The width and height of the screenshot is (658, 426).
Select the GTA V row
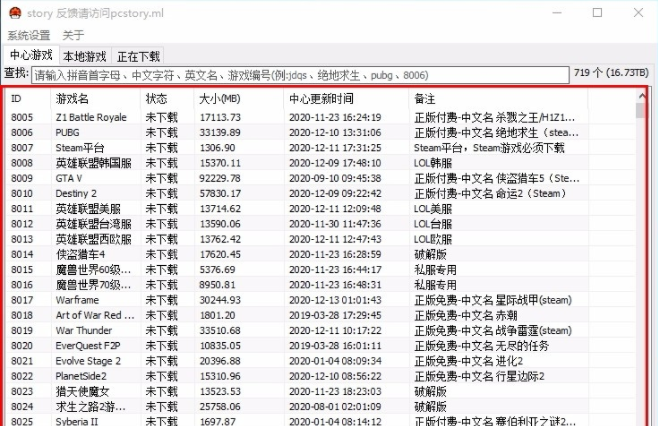(321, 178)
